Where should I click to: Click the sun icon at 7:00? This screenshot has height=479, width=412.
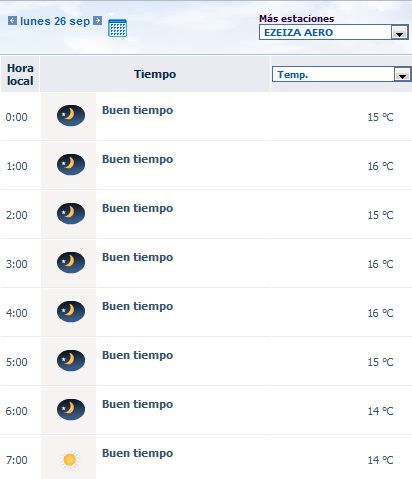point(70,460)
